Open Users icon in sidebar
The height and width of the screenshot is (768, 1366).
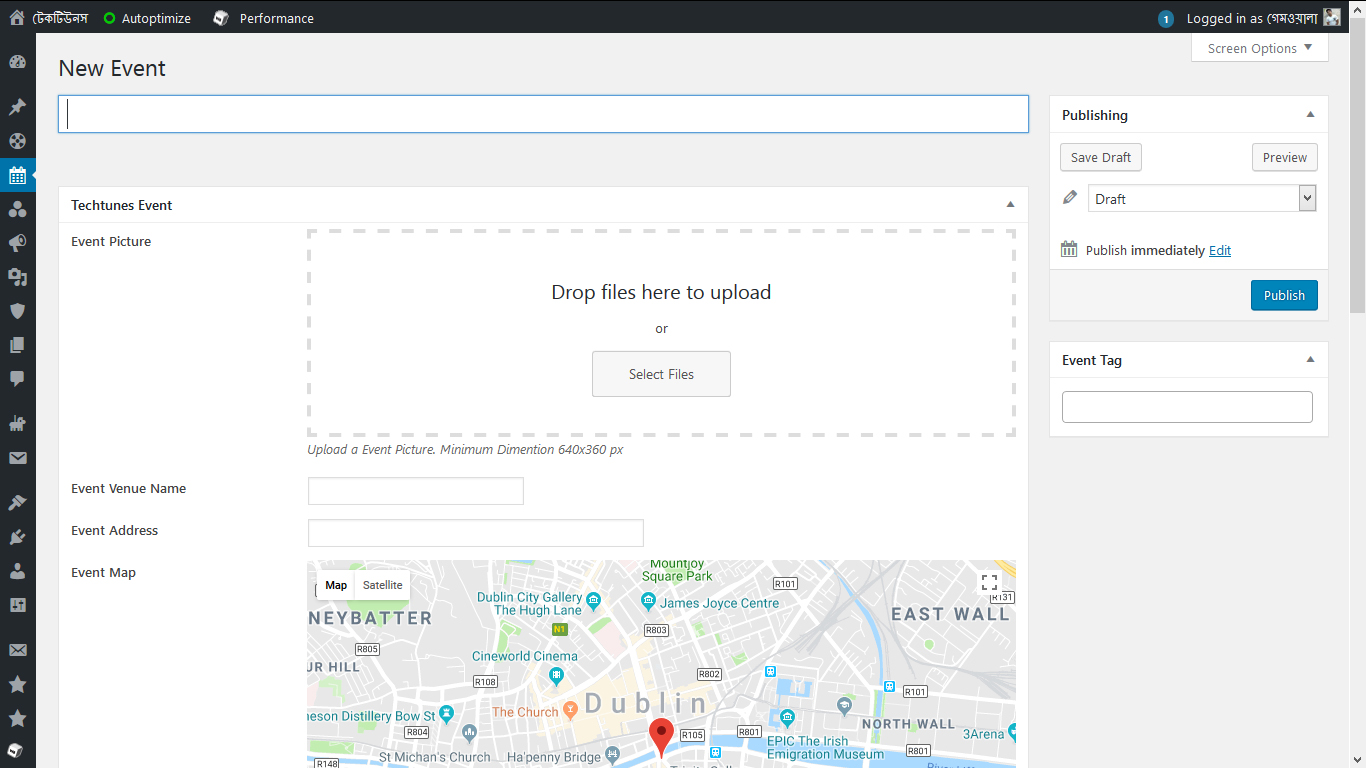(17, 571)
